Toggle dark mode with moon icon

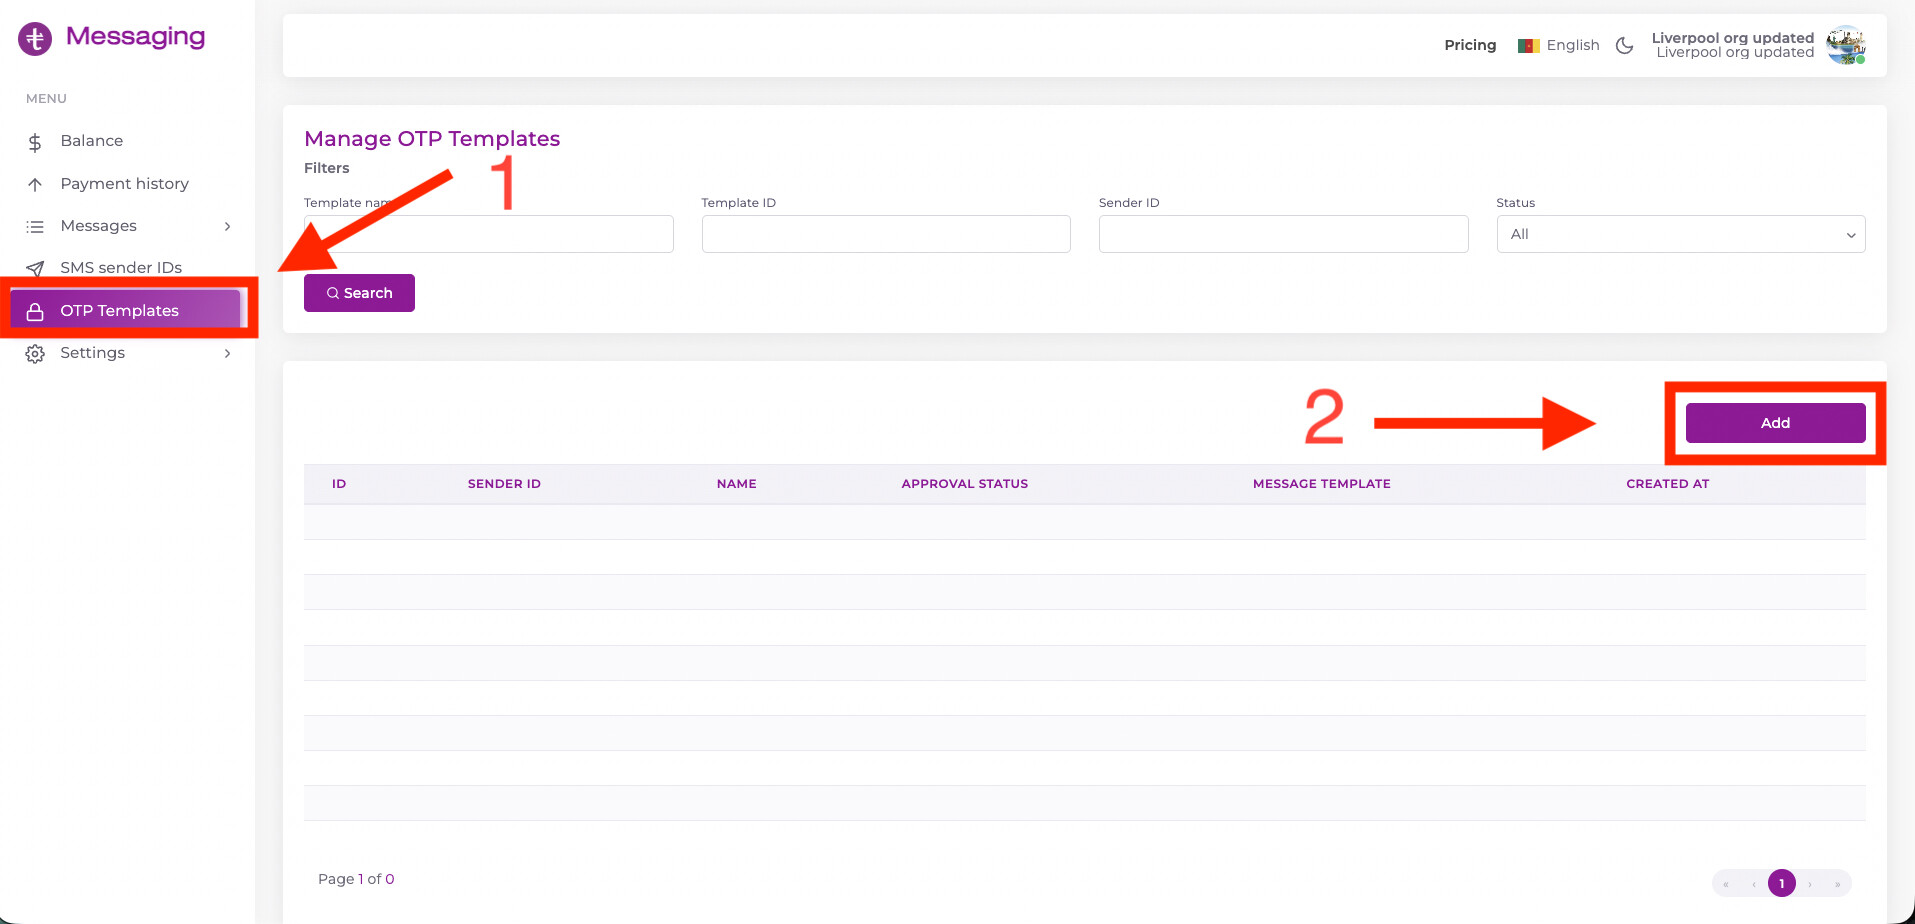(1624, 45)
